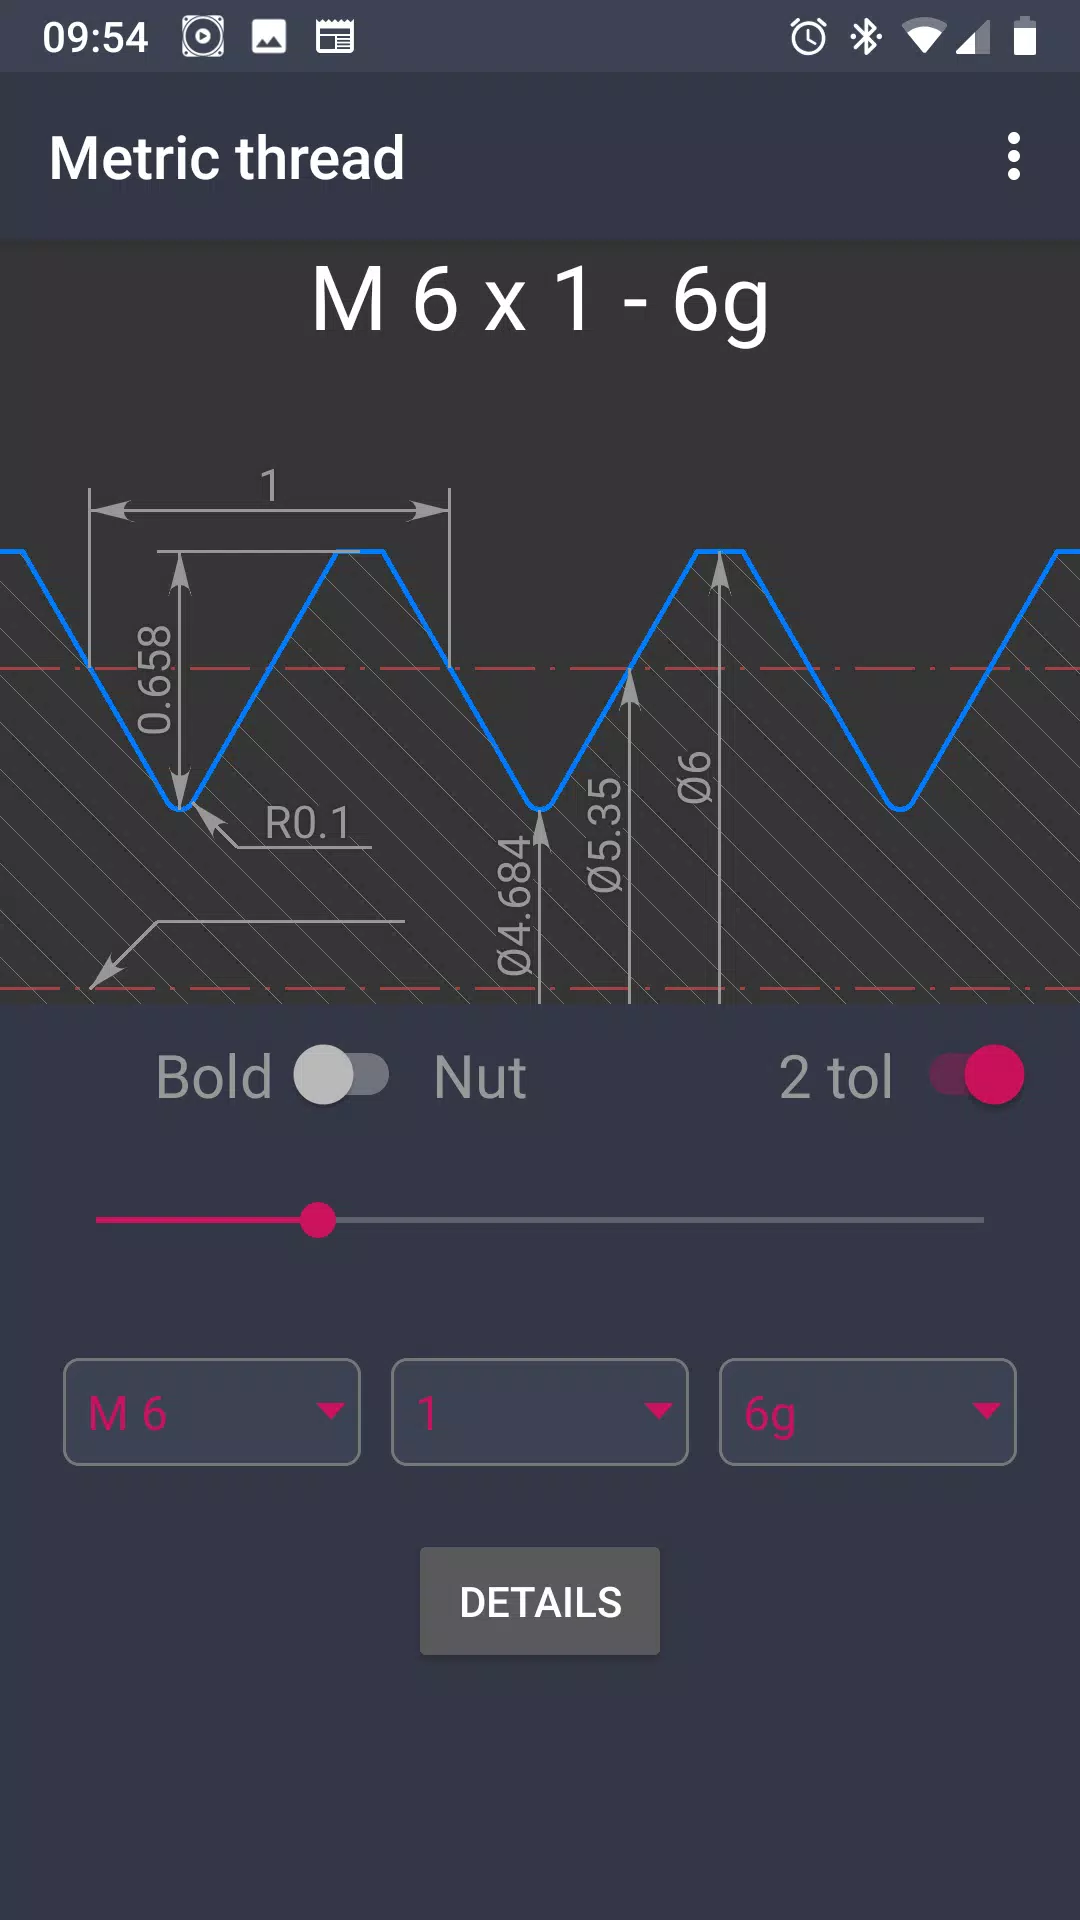
Task: Turn off the 2 tol switch
Action: click(x=977, y=1075)
